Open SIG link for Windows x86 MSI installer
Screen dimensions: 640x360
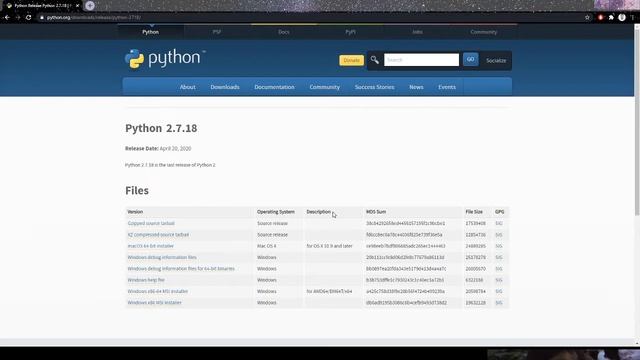click(x=499, y=303)
